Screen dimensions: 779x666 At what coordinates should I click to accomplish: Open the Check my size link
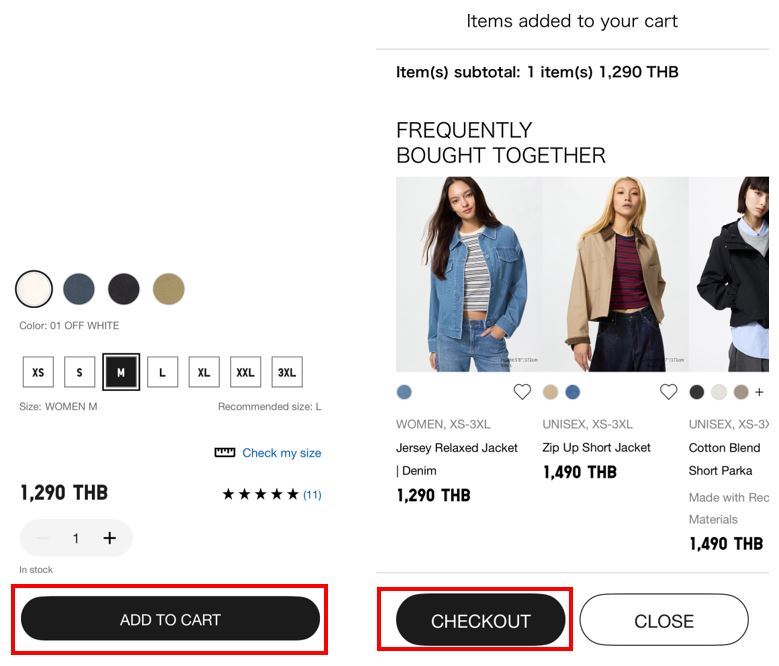[x=281, y=453]
